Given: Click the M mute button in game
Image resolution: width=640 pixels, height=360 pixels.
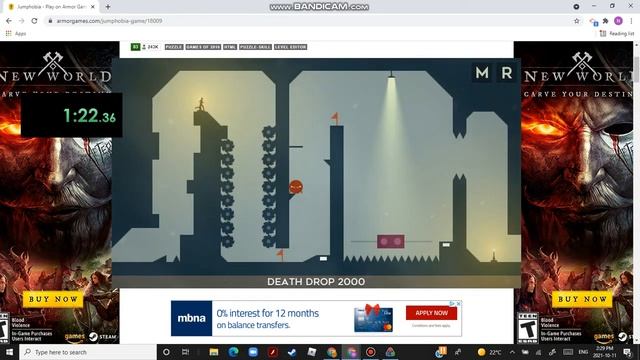Looking at the screenshot, I should 482,73.
